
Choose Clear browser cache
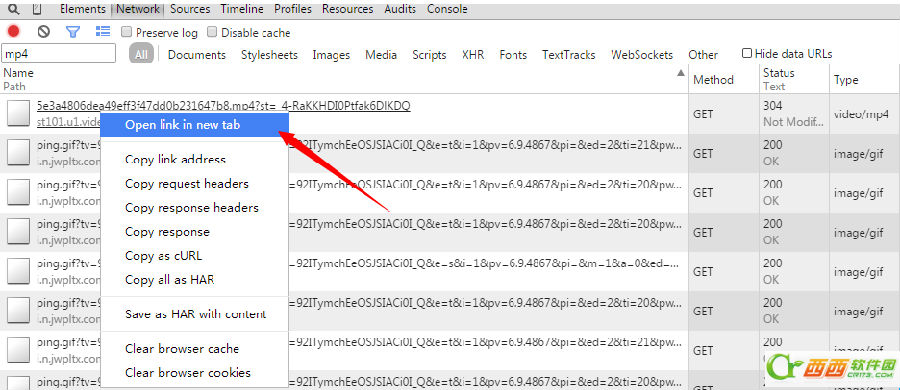pyautogui.click(x=194, y=349)
